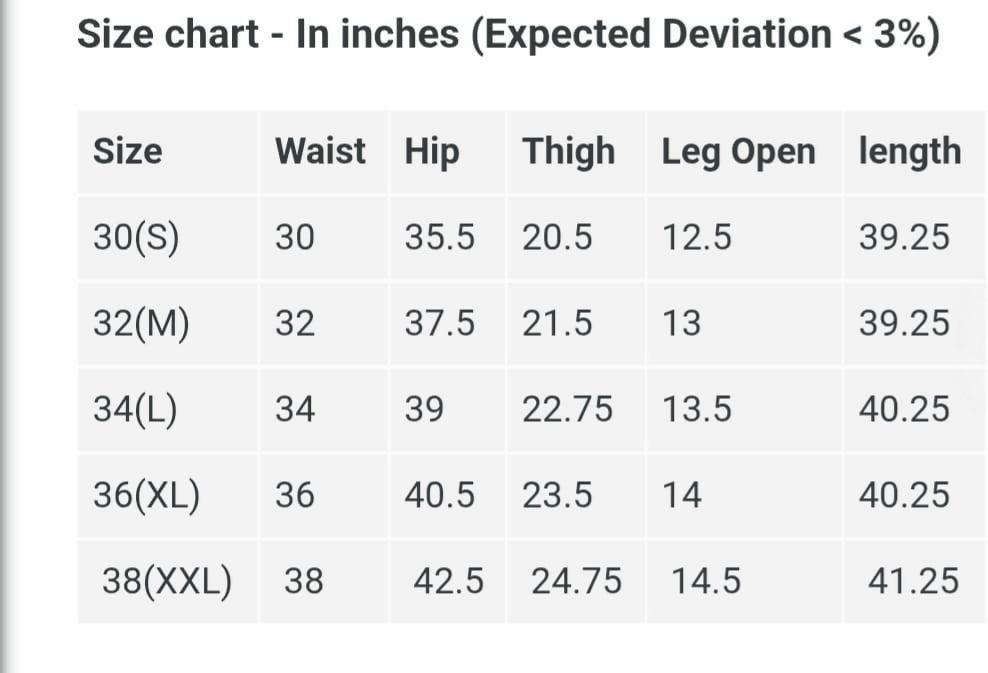988x673 pixels.
Task: Select the 36(XL) size row label
Action: pos(146,495)
